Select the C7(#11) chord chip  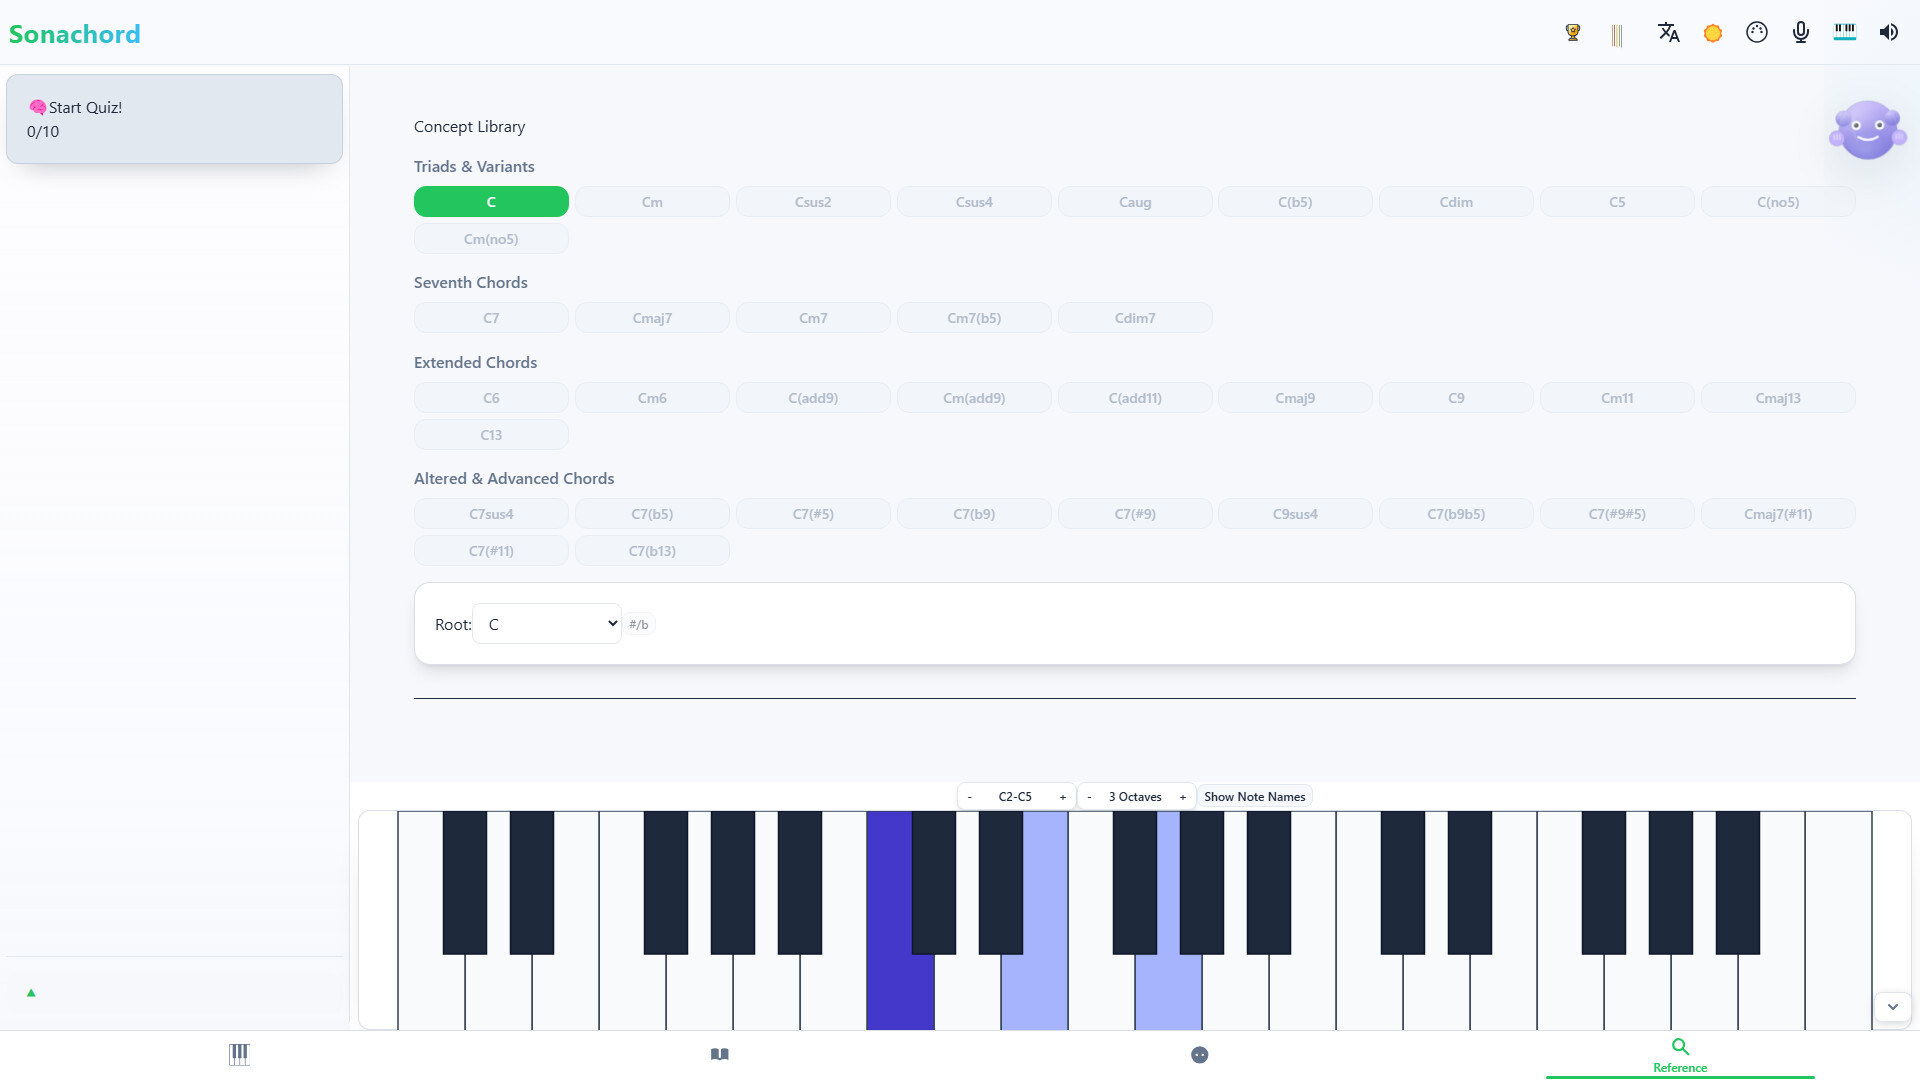(x=491, y=551)
